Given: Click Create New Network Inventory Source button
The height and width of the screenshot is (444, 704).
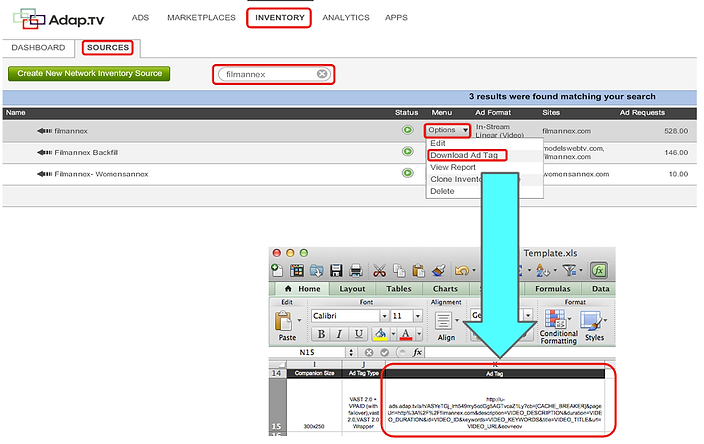Looking at the screenshot, I should (x=89, y=73).
